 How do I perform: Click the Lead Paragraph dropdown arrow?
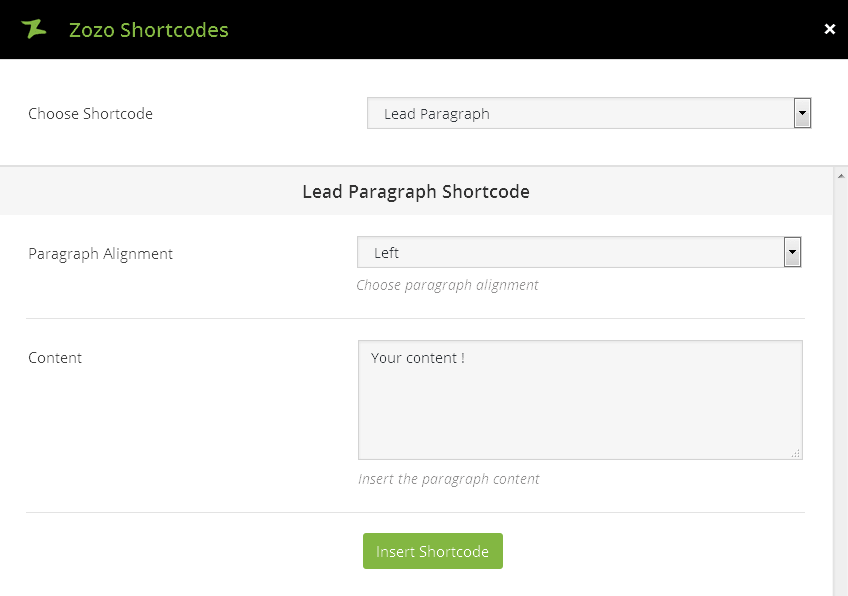pos(802,114)
